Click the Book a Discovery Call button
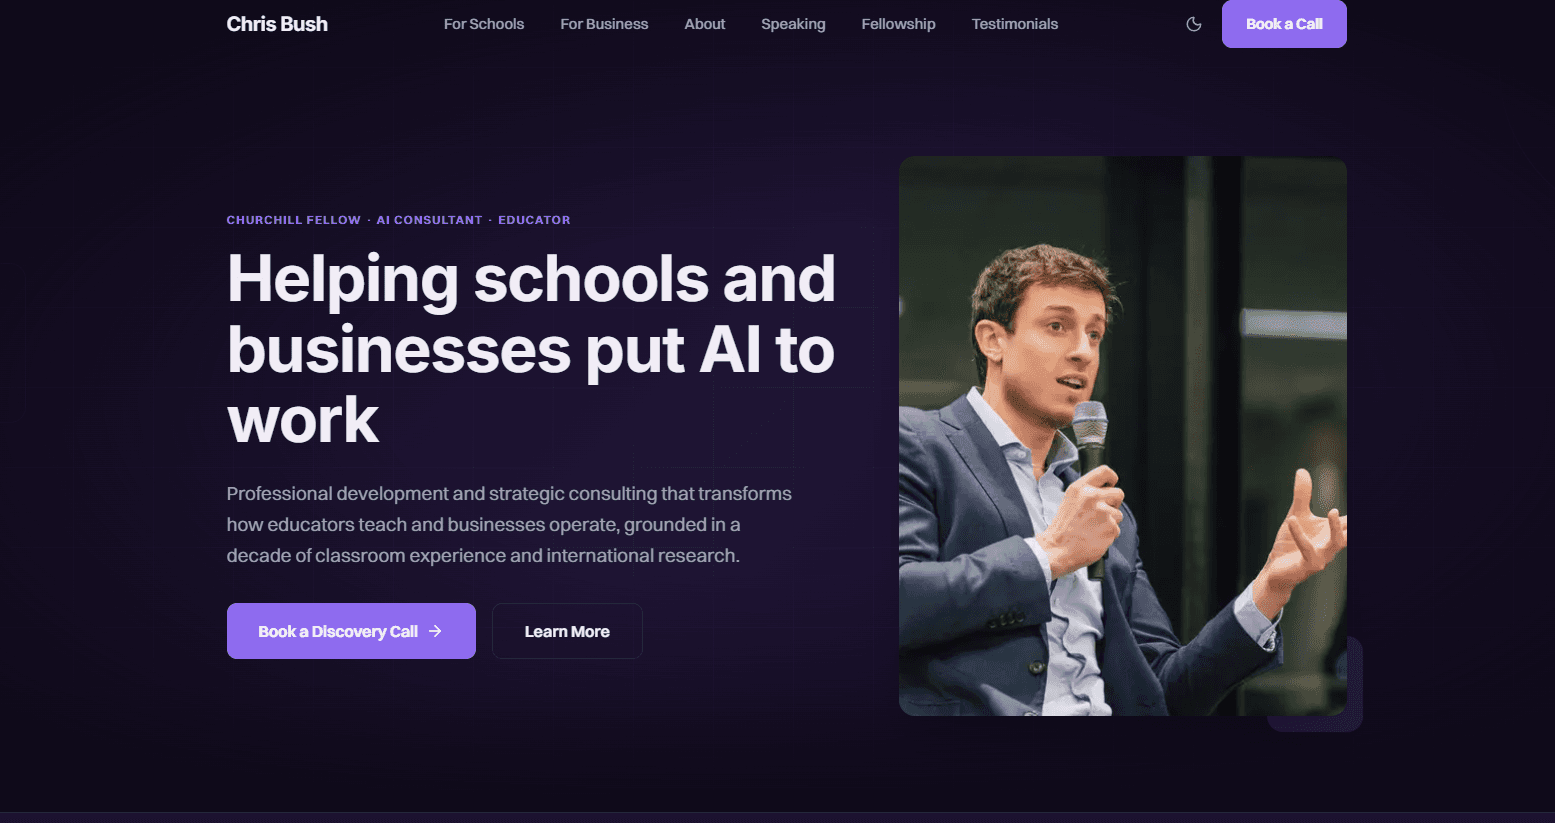The image size is (1555, 823). 351,631
